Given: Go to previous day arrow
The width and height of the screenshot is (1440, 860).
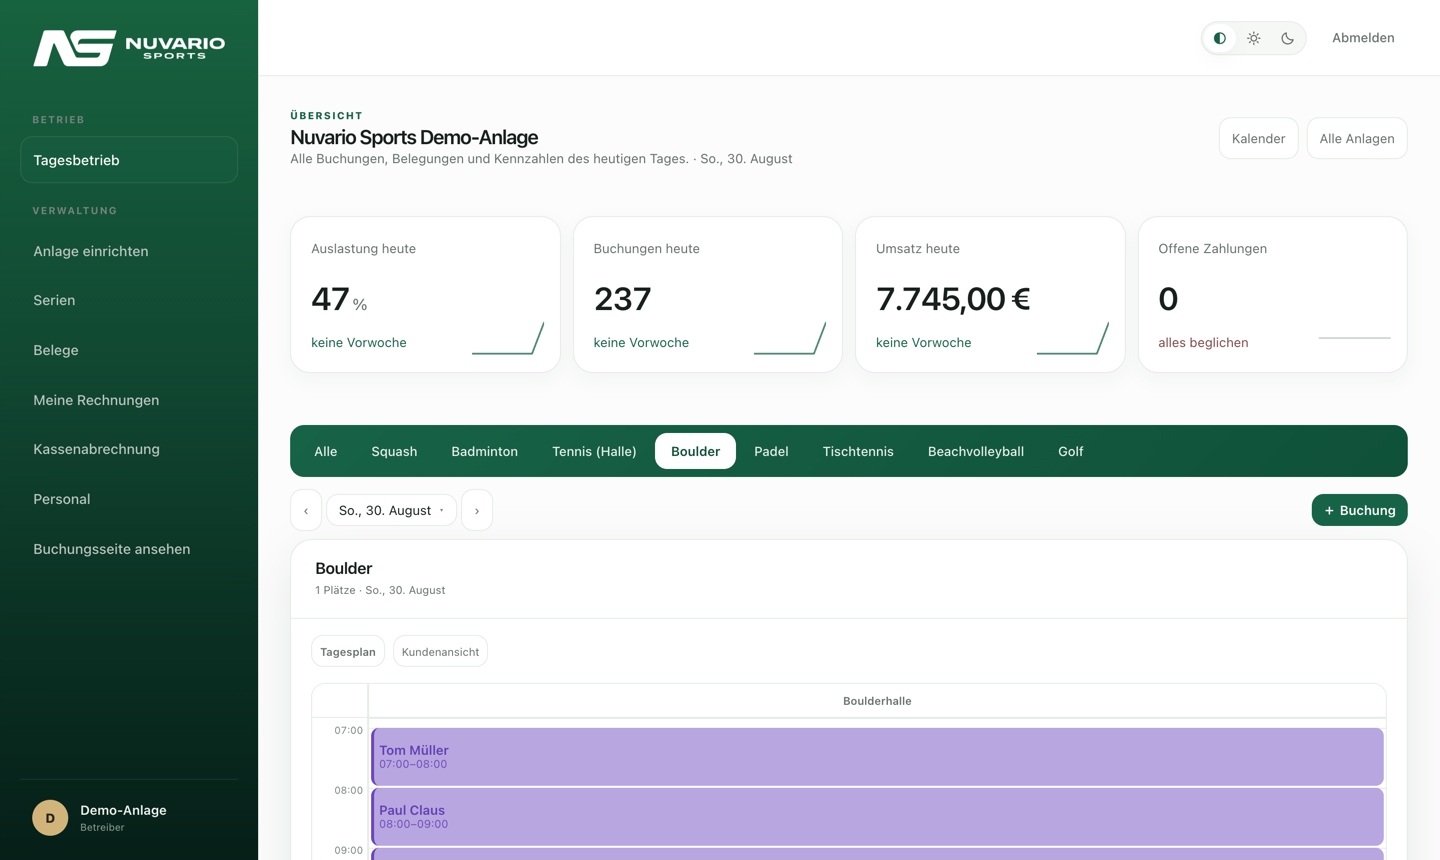Looking at the screenshot, I should pyautogui.click(x=306, y=510).
